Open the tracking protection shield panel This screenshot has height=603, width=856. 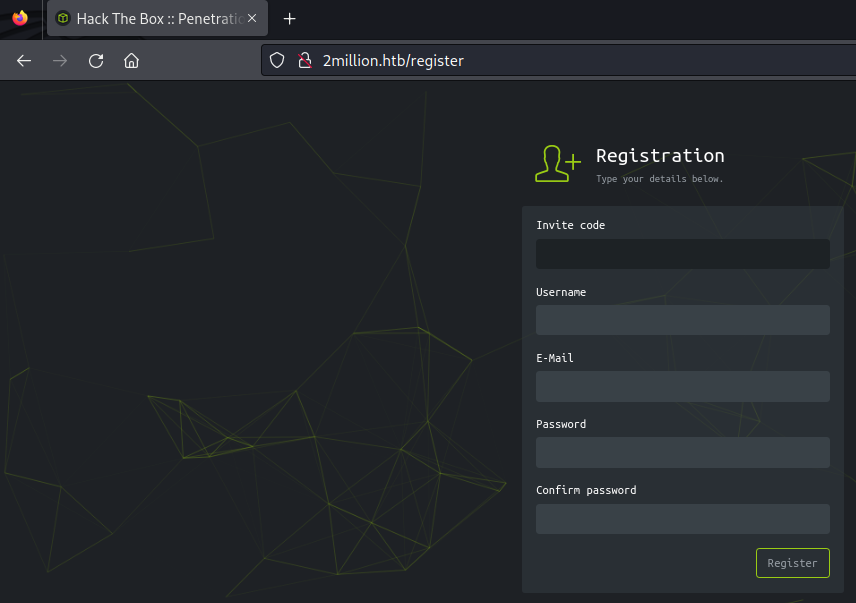[x=278, y=61]
